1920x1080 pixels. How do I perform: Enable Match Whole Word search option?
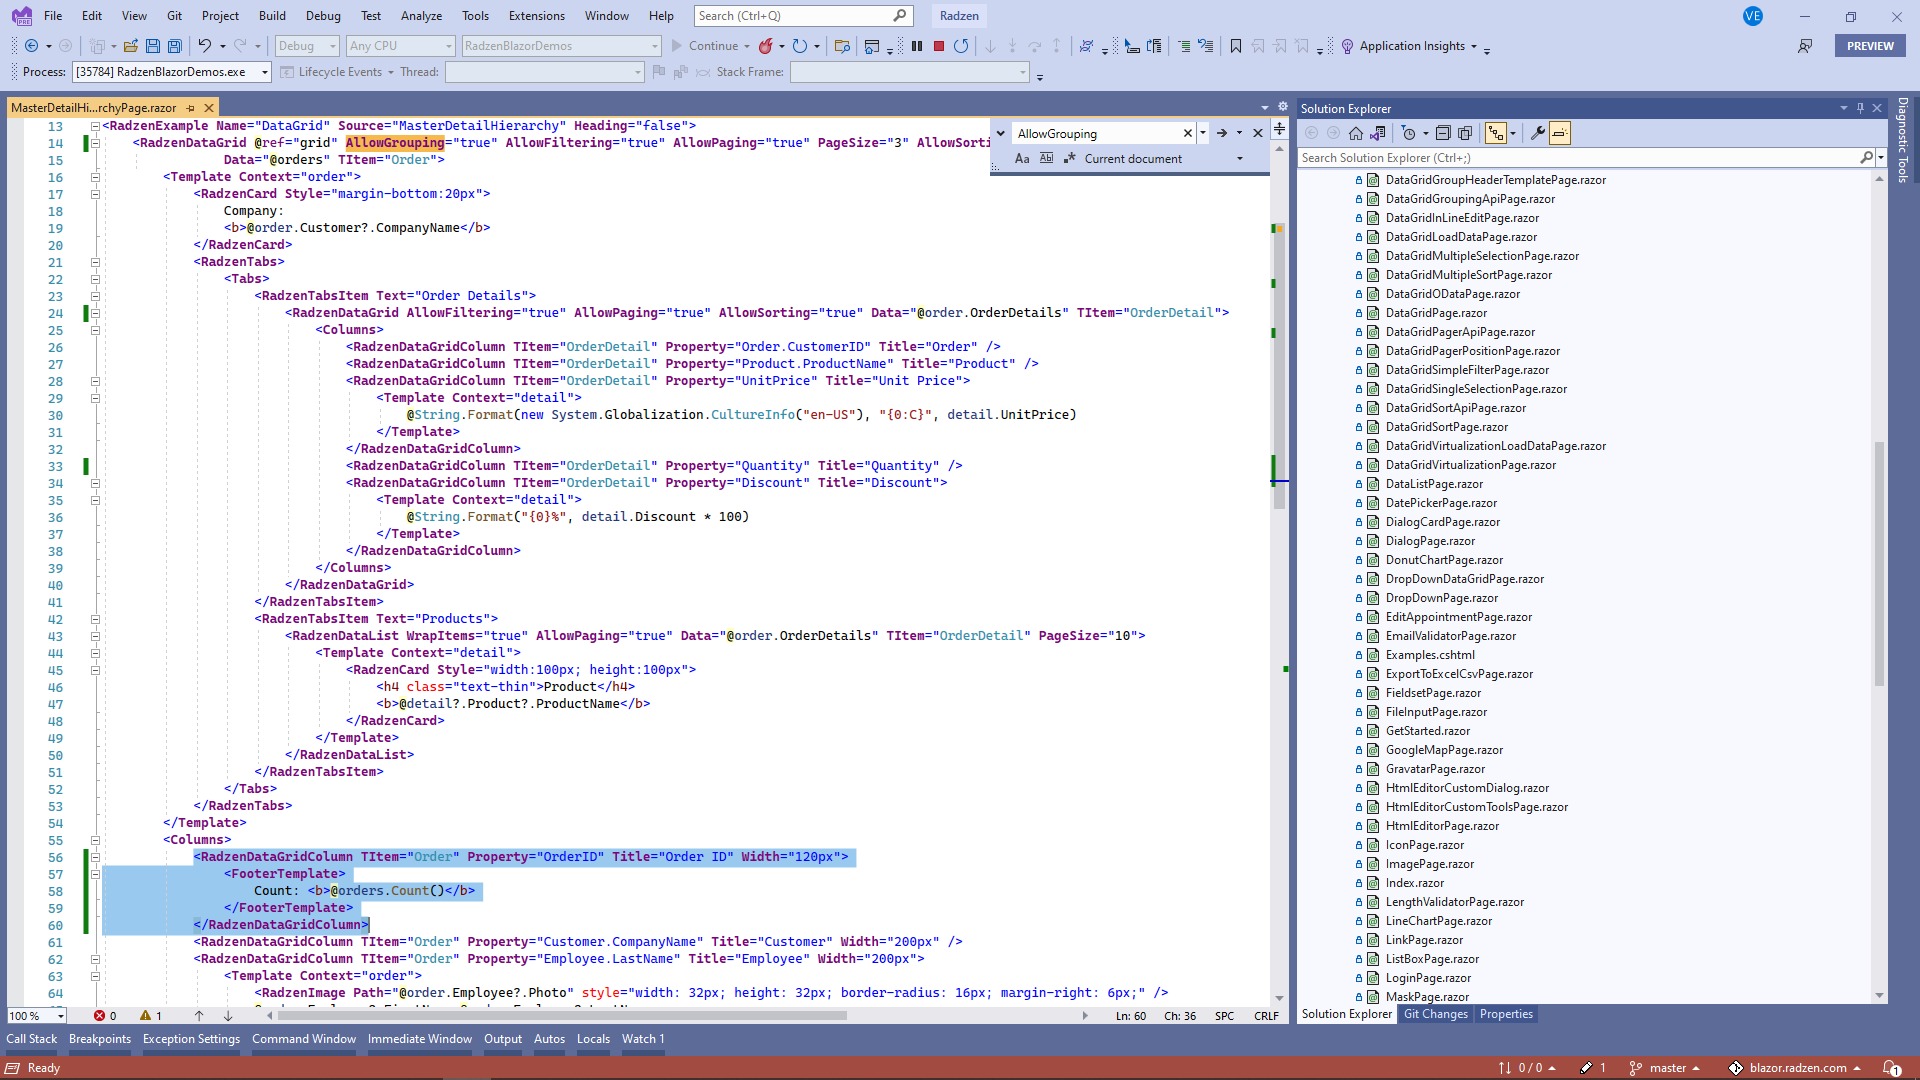[1046, 158]
